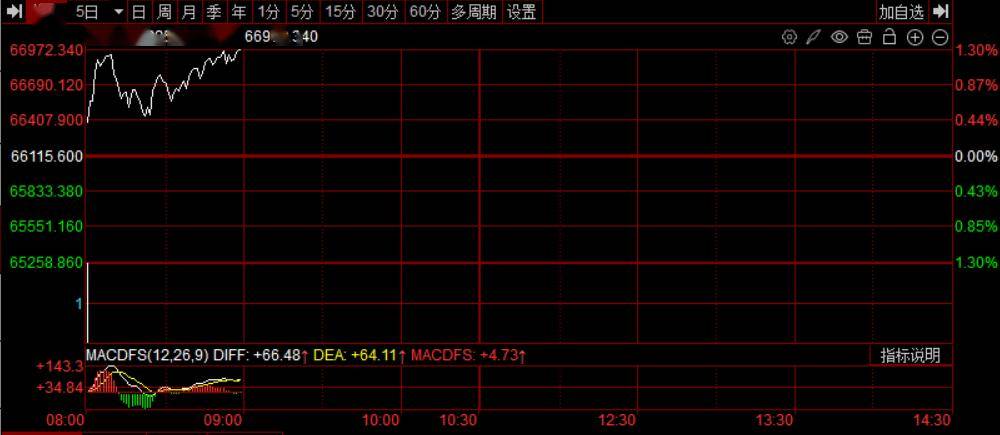Click the left-side panel collapse arrow icon
This screenshot has height=435, width=1000.
click(x=15, y=11)
